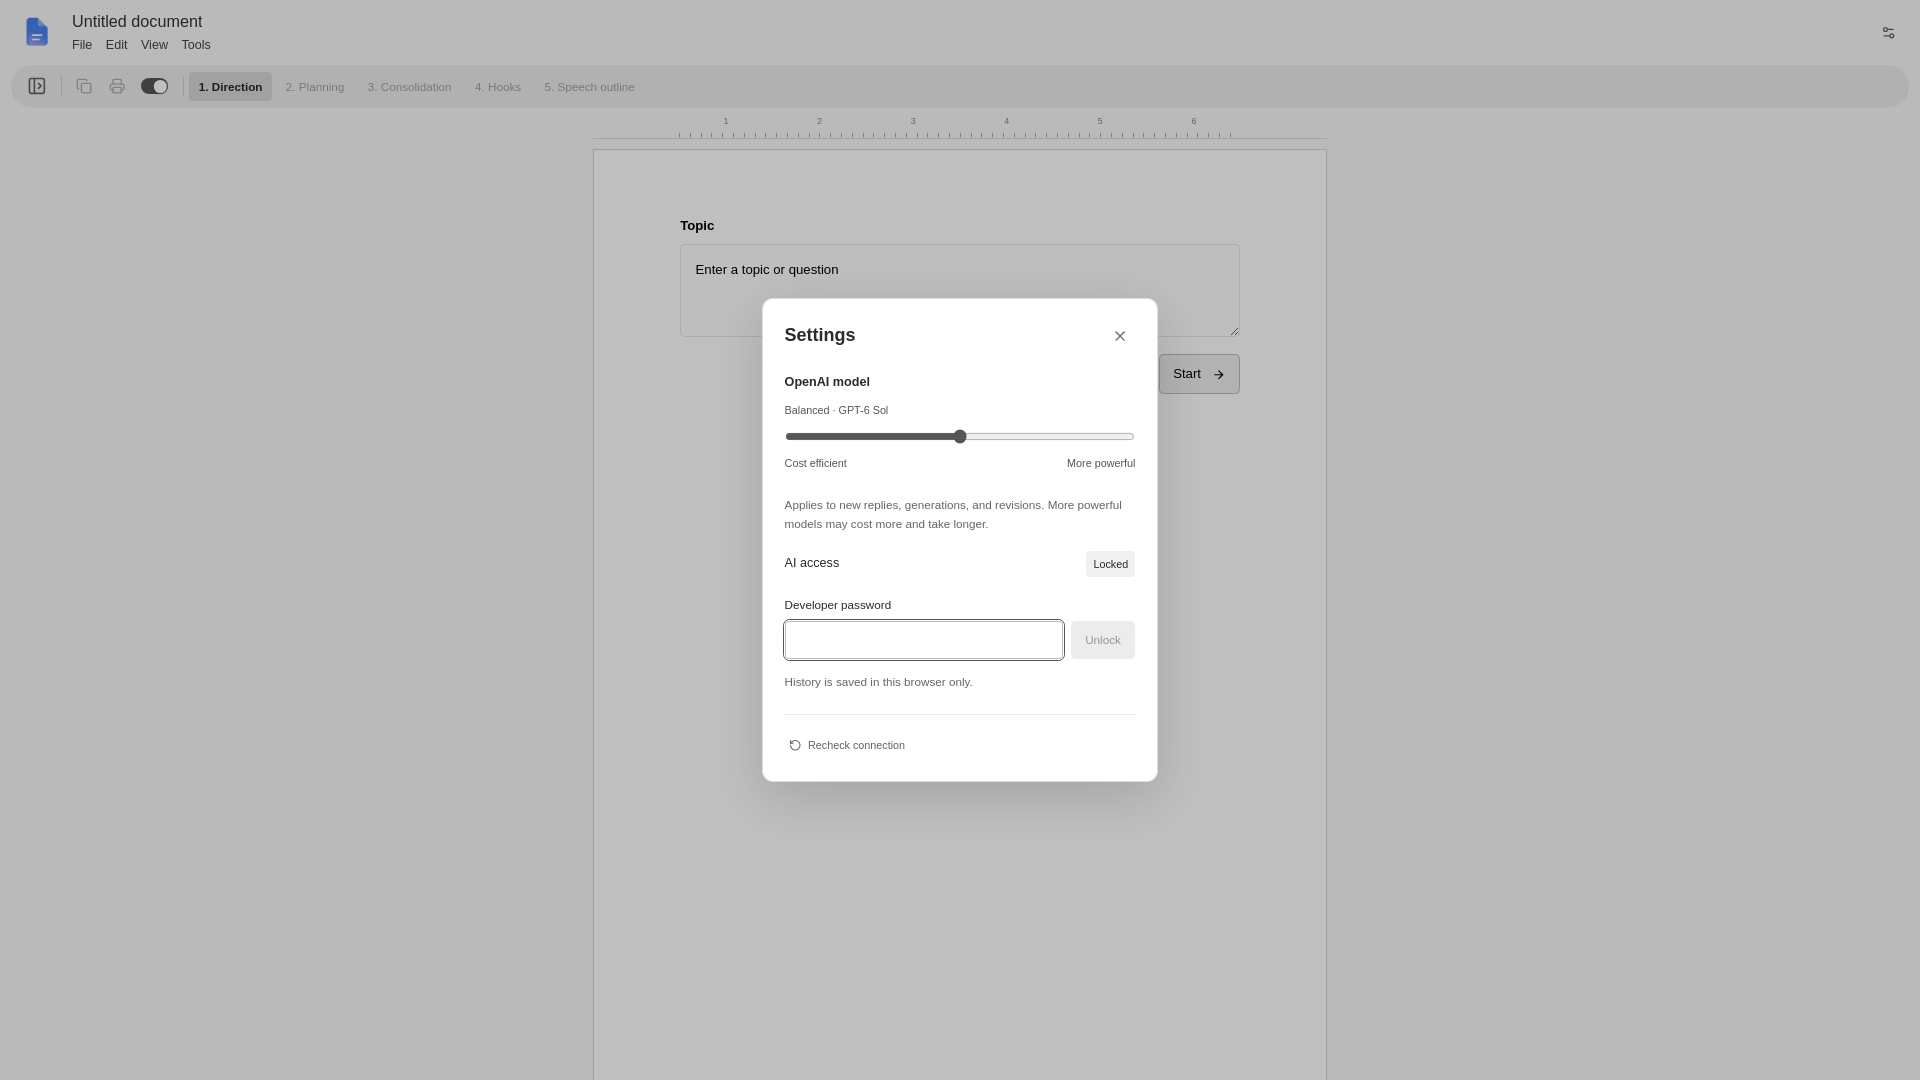Click the 'AI access' label
The image size is (1920, 1080).
(812, 563)
